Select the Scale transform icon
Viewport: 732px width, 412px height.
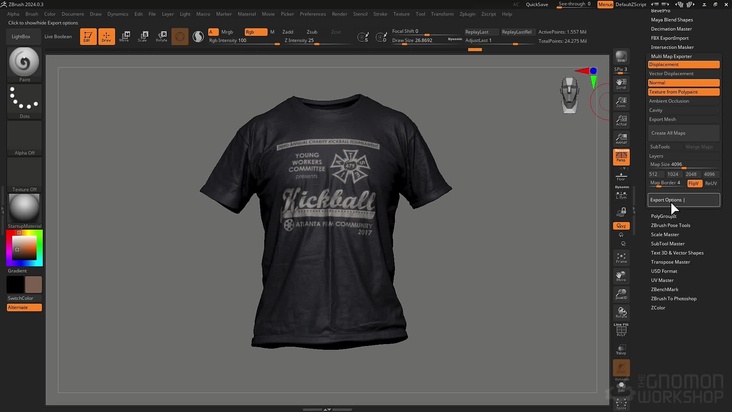pos(143,36)
